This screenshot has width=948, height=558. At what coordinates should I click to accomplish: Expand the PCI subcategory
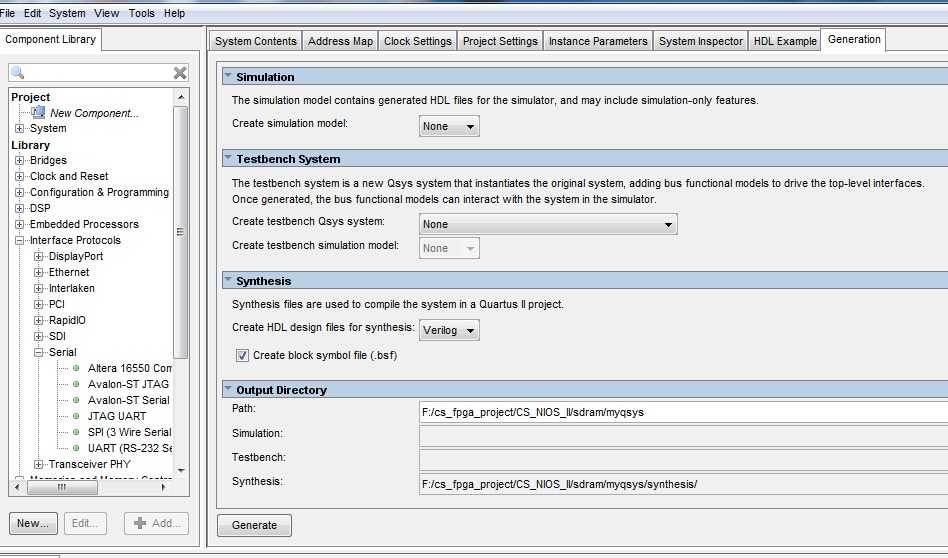point(39,304)
